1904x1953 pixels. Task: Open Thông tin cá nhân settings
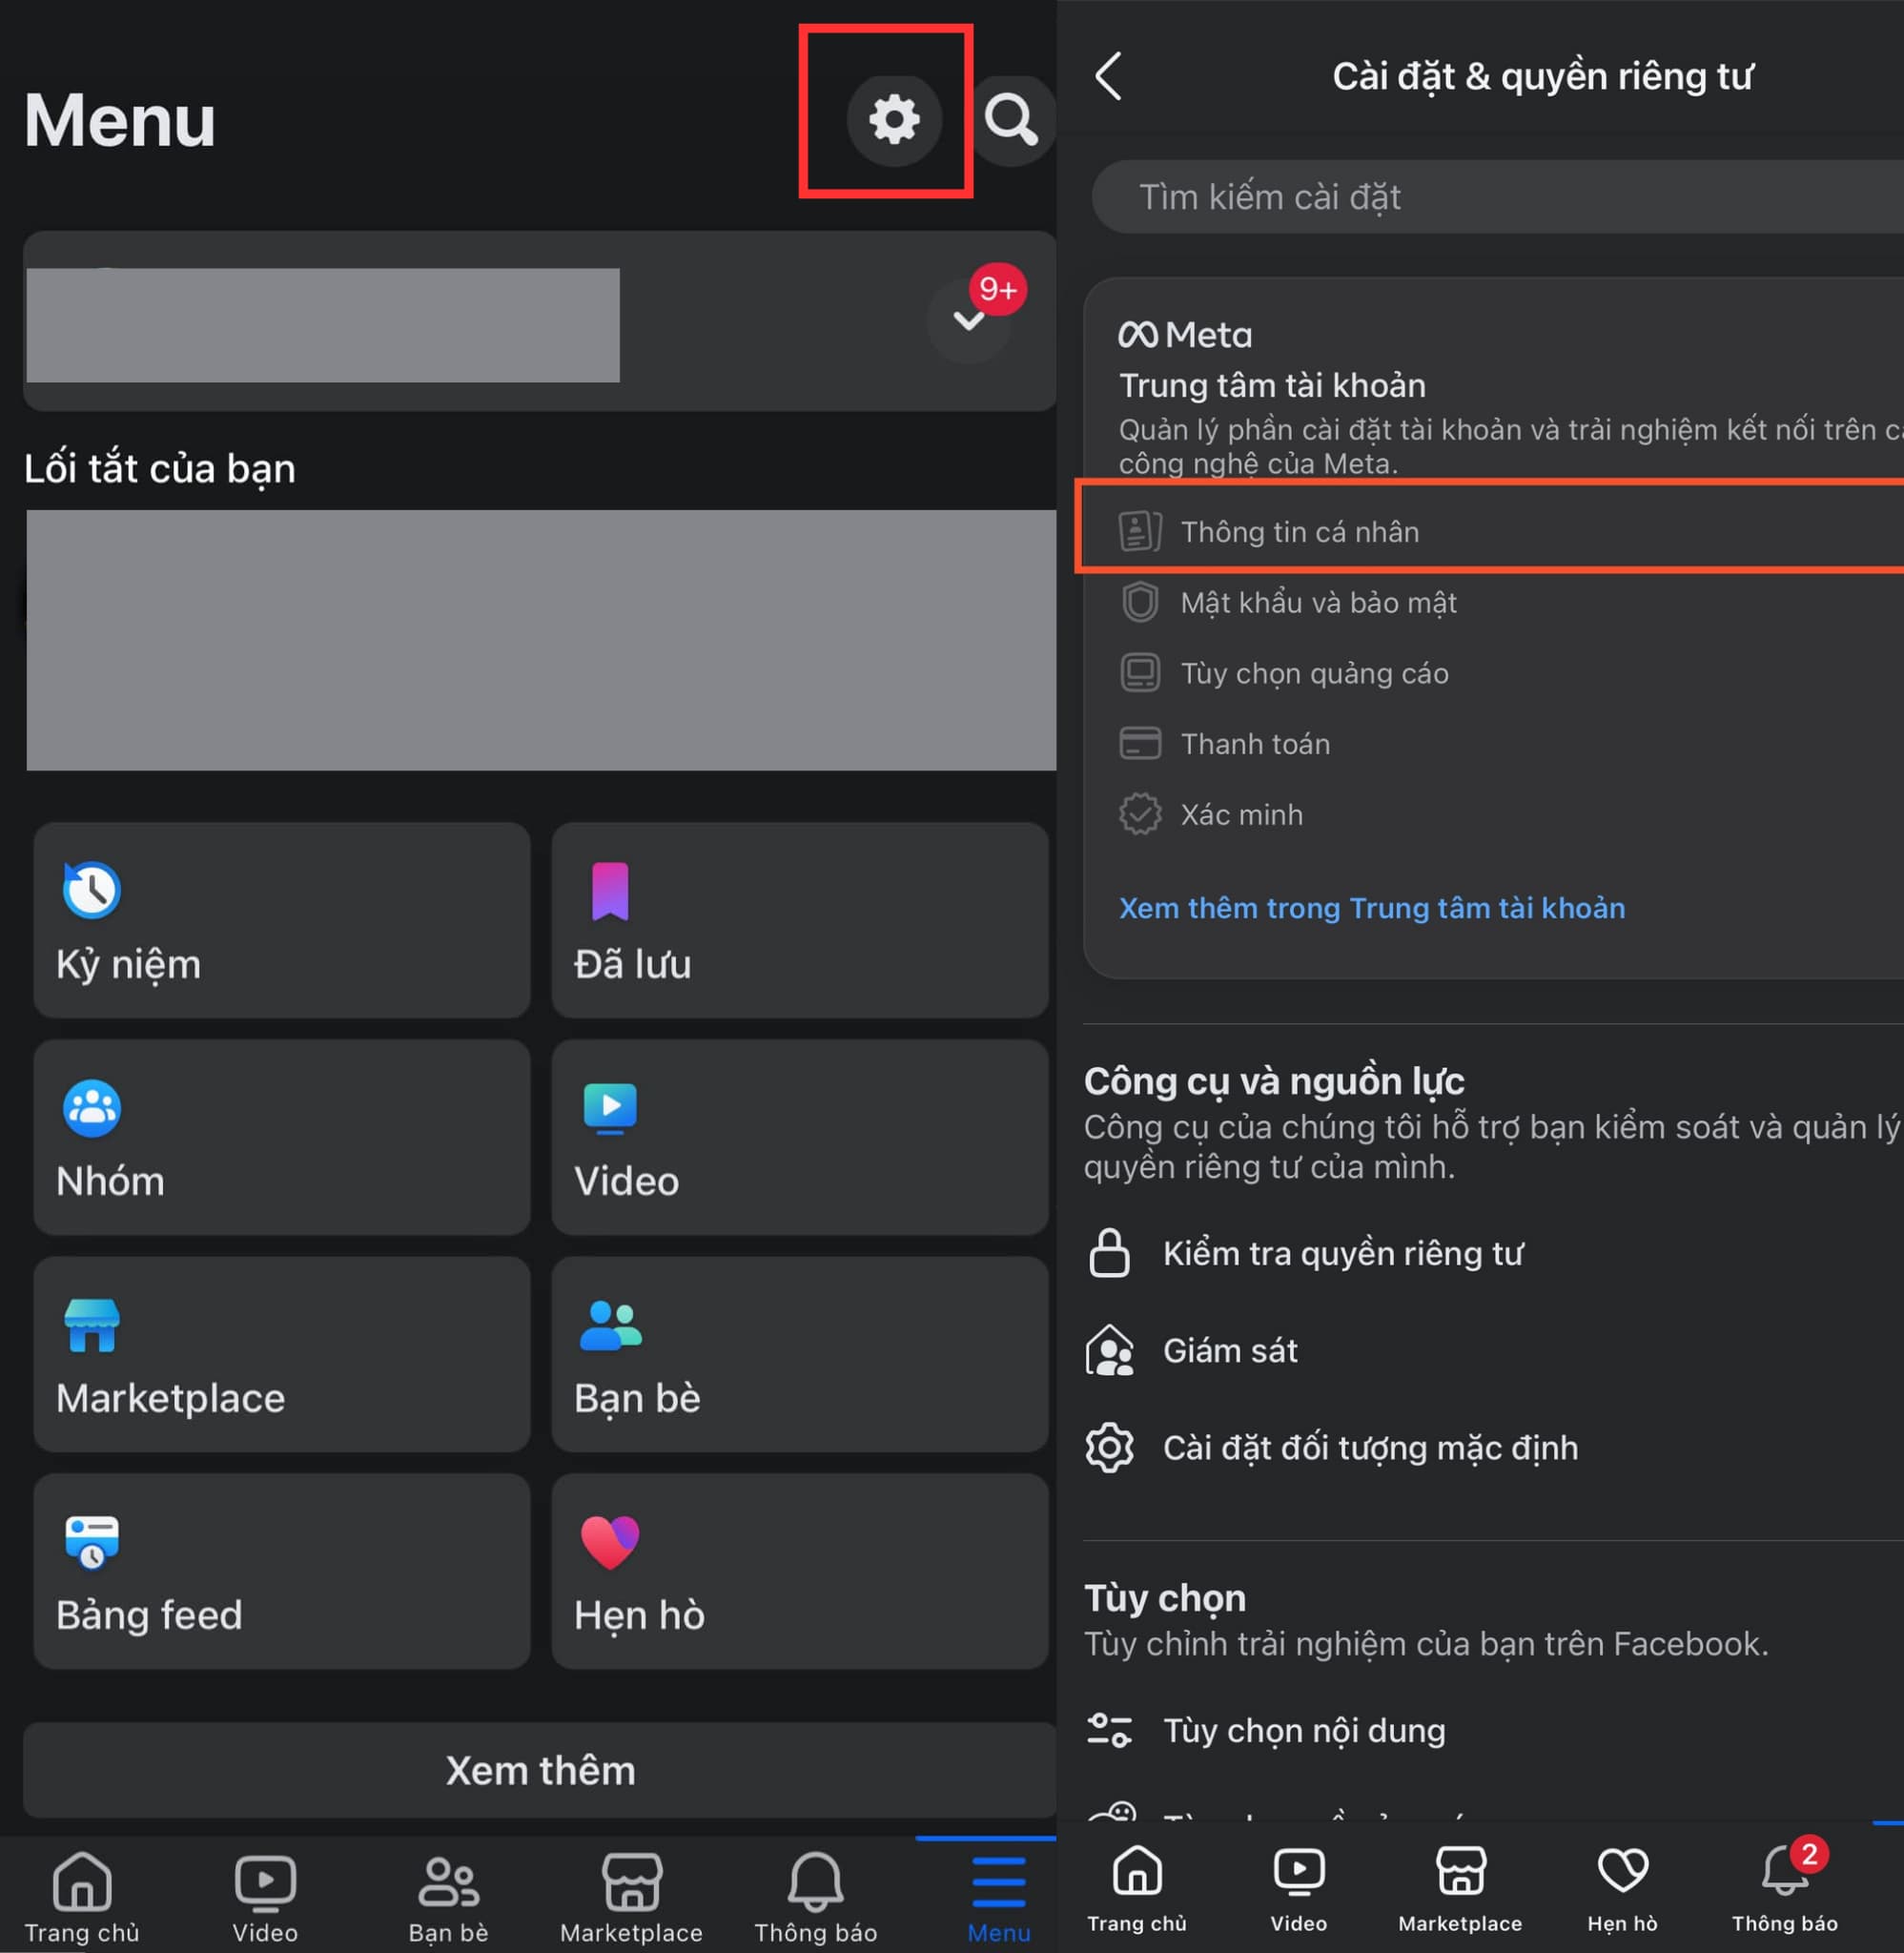pos(1482,532)
